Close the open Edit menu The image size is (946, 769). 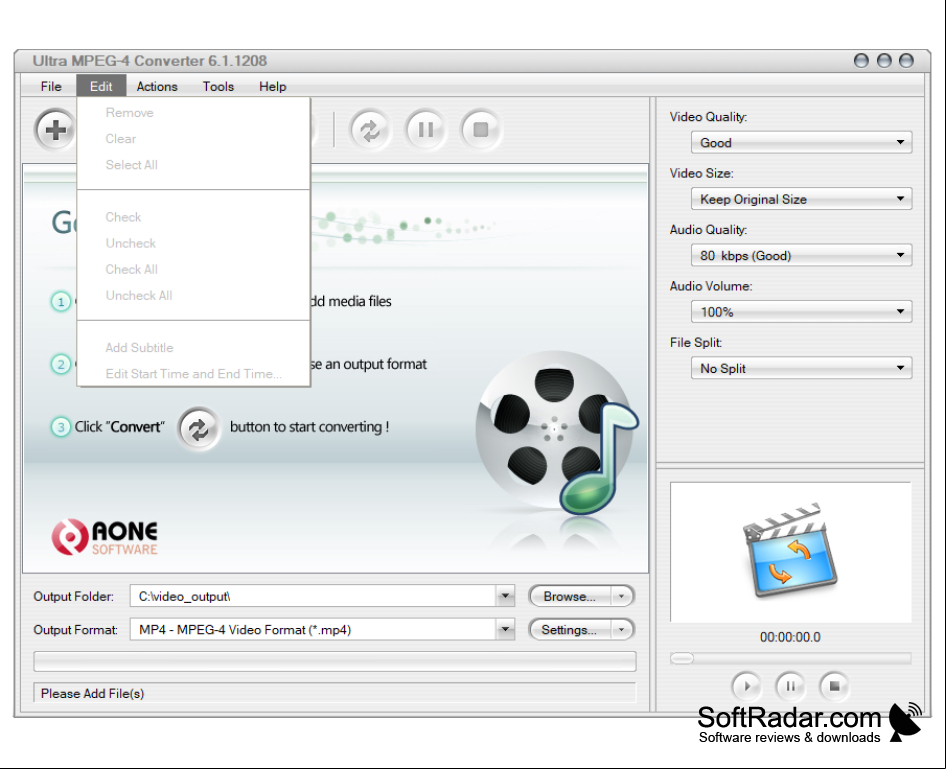click(101, 86)
